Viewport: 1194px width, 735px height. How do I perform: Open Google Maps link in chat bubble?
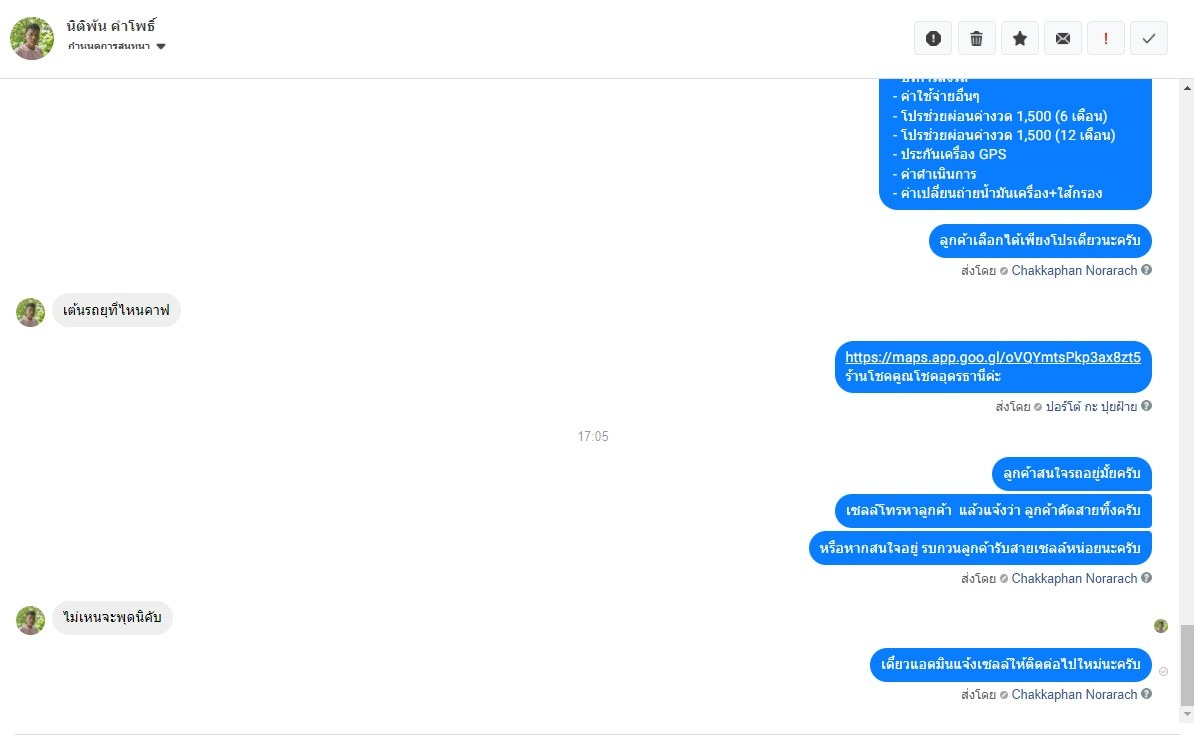pos(993,357)
